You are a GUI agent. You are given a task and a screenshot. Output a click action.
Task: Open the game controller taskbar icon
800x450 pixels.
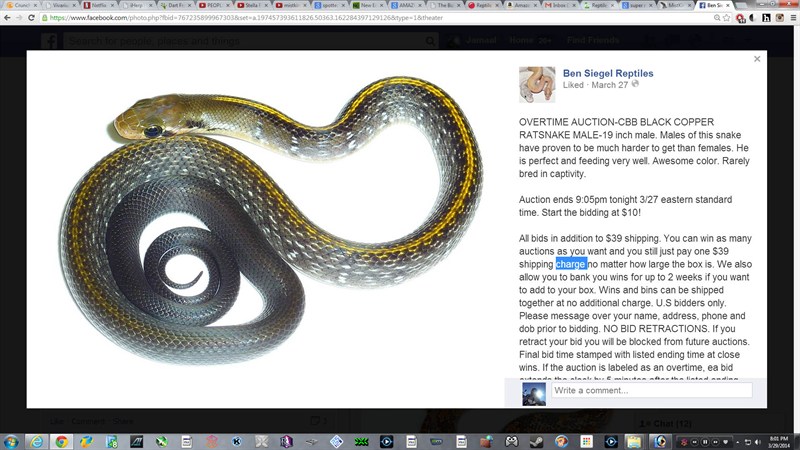point(512,442)
